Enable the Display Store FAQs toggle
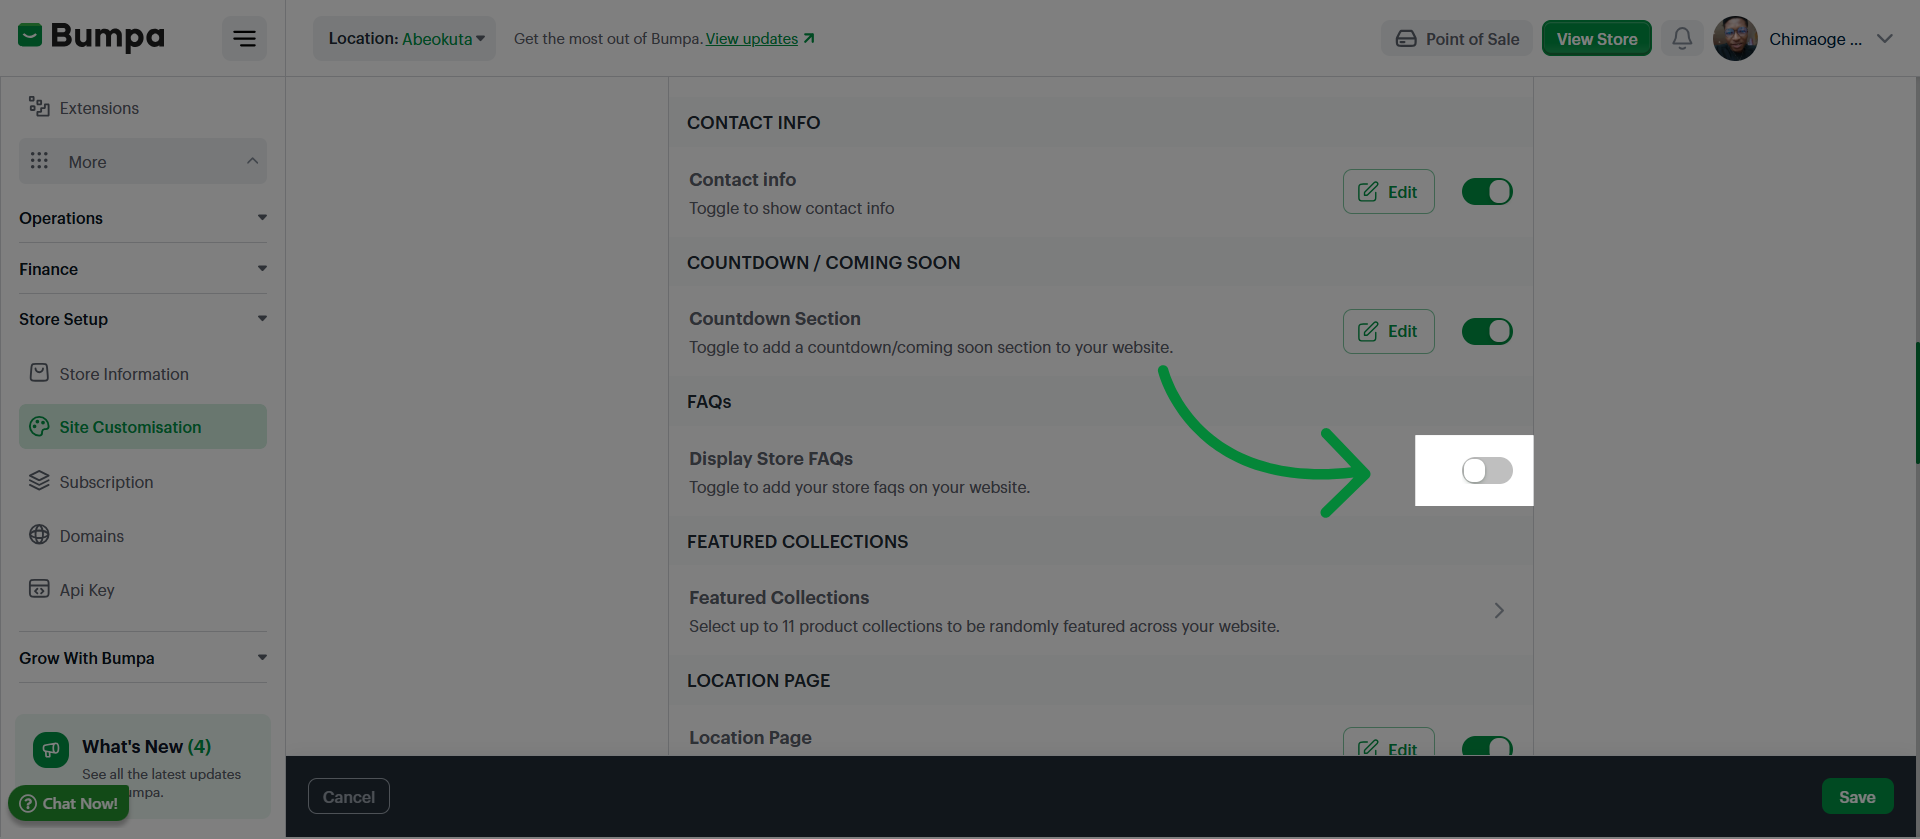The height and width of the screenshot is (839, 1920). [1487, 471]
